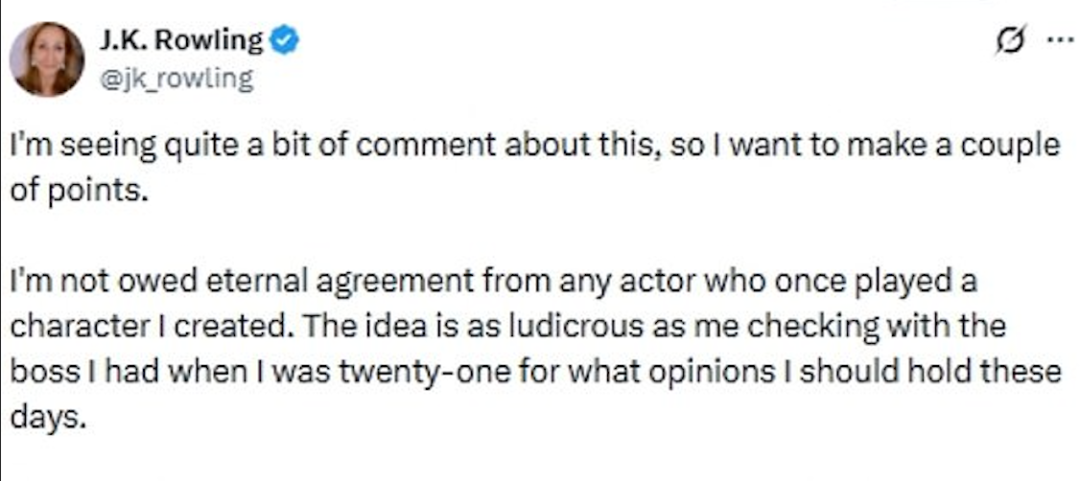Open the three-dot more options menu

coord(1056,41)
